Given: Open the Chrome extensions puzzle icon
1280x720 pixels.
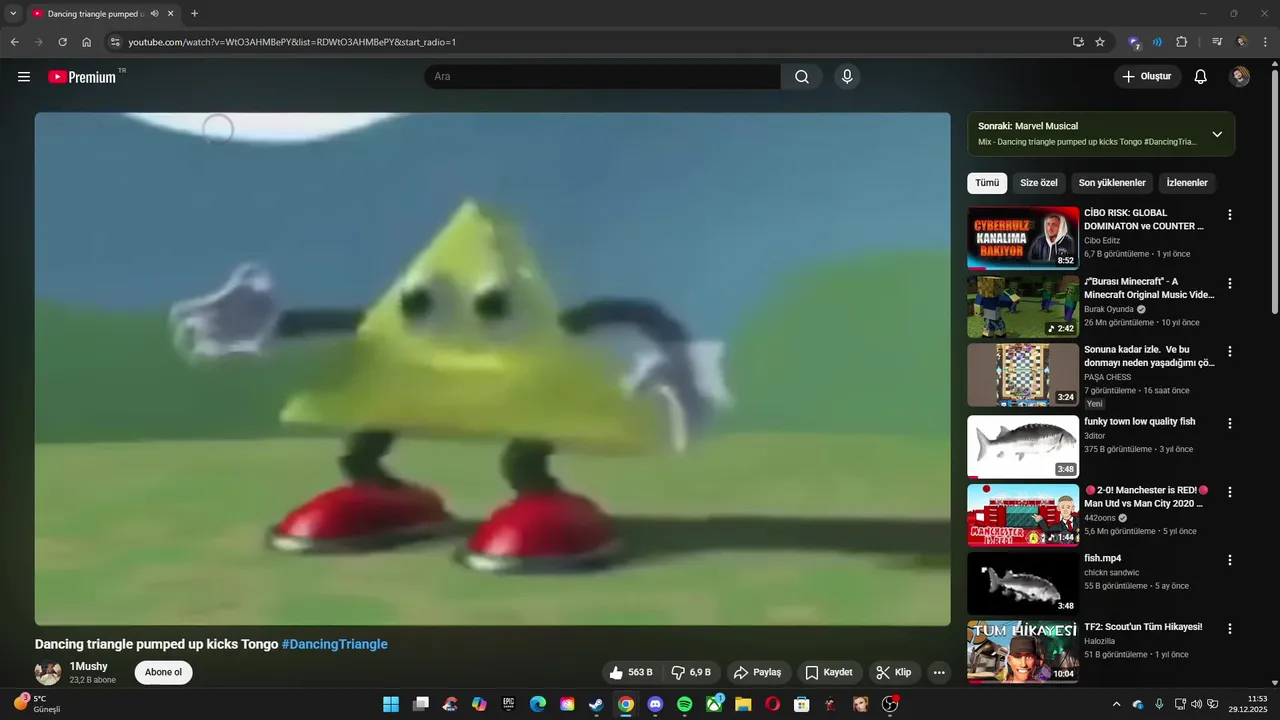Looking at the screenshot, I should (x=1182, y=42).
